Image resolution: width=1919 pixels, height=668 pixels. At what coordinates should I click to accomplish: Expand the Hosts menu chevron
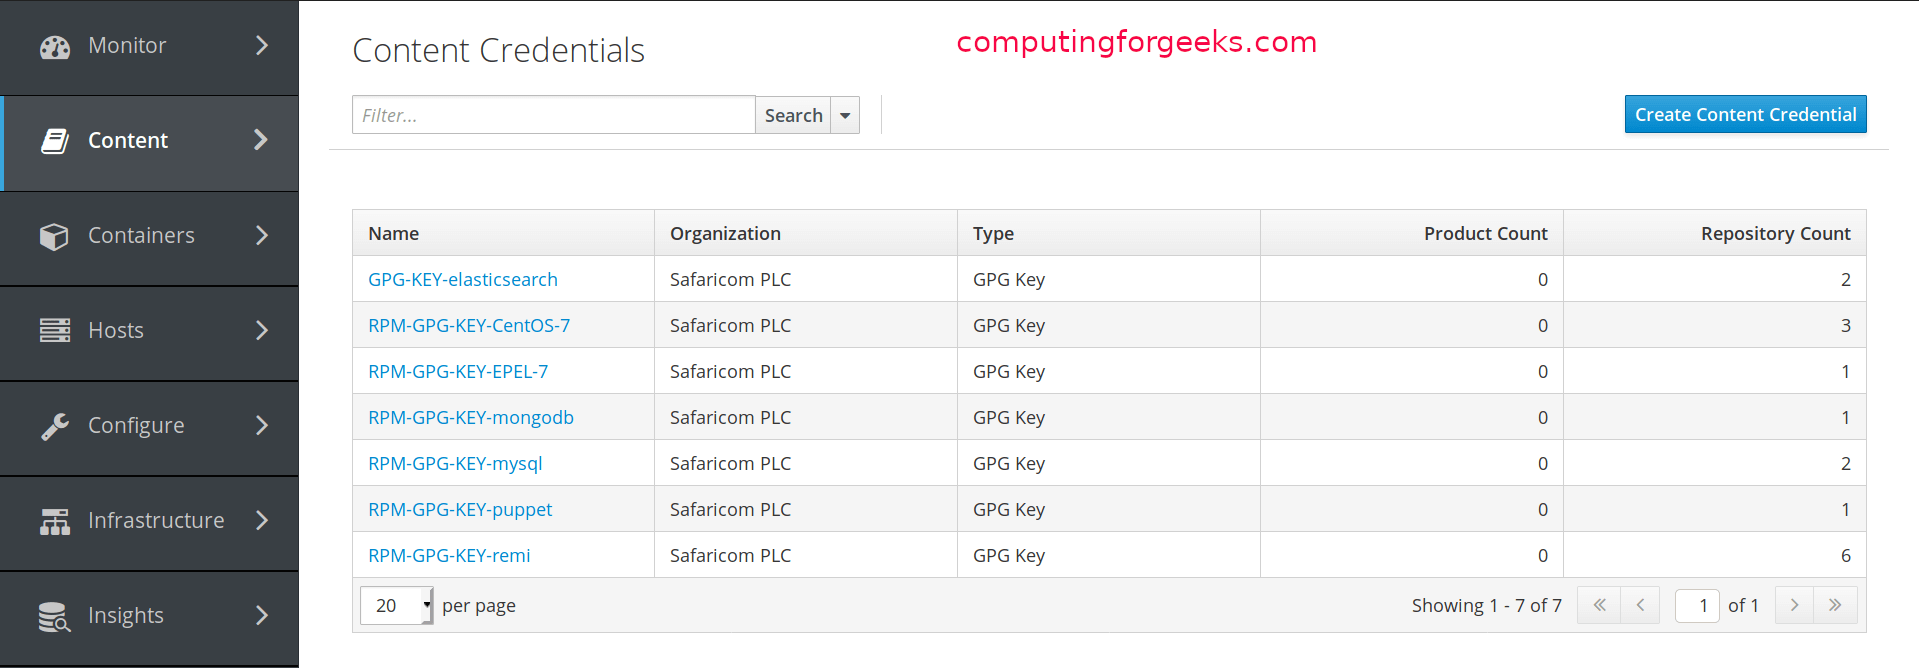pos(262,330)
